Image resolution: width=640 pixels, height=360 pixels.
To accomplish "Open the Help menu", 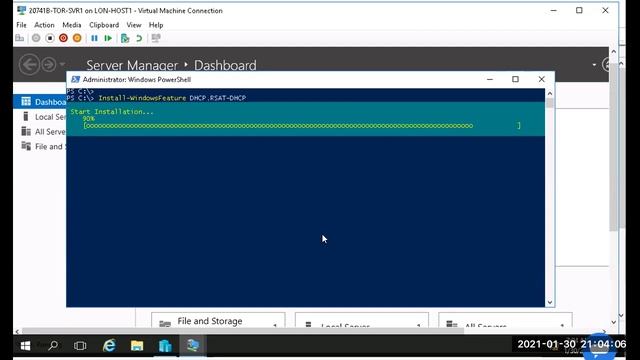I will [156, 25].
